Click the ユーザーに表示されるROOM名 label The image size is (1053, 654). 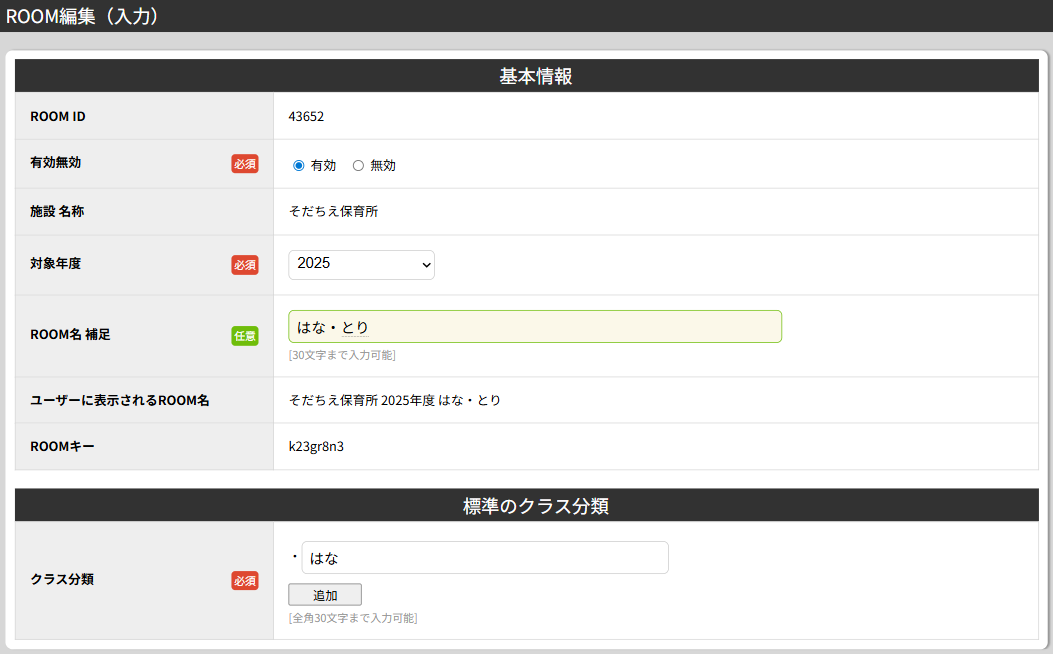click(x=120, y=400)
